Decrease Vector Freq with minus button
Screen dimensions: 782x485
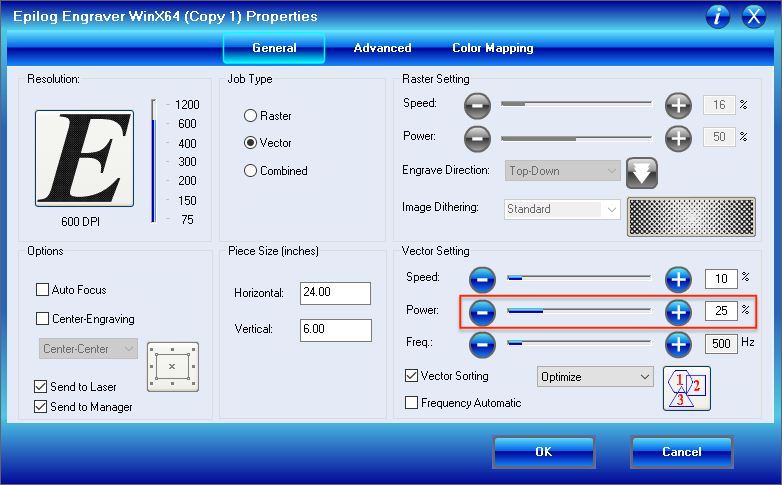coord(482,344)
